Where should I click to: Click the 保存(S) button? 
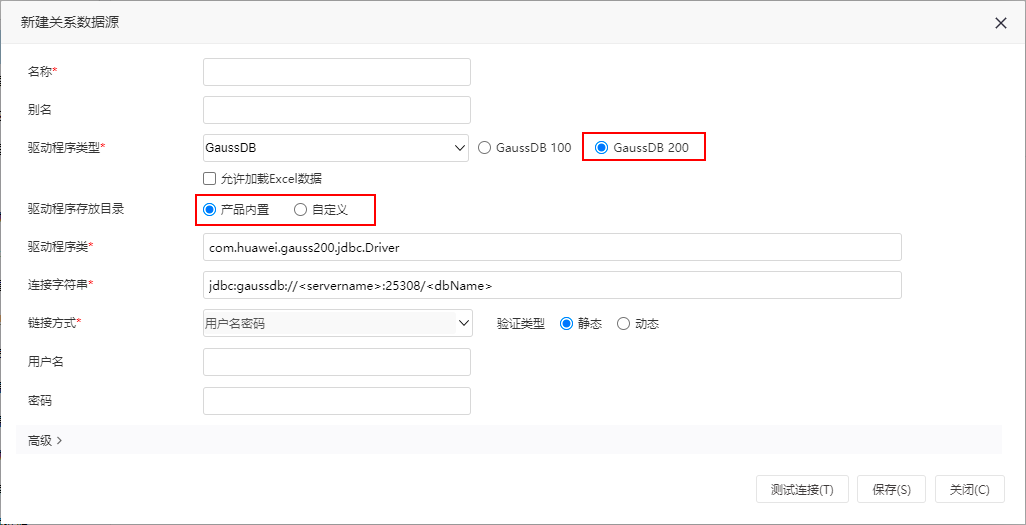[x=891, y=489]
